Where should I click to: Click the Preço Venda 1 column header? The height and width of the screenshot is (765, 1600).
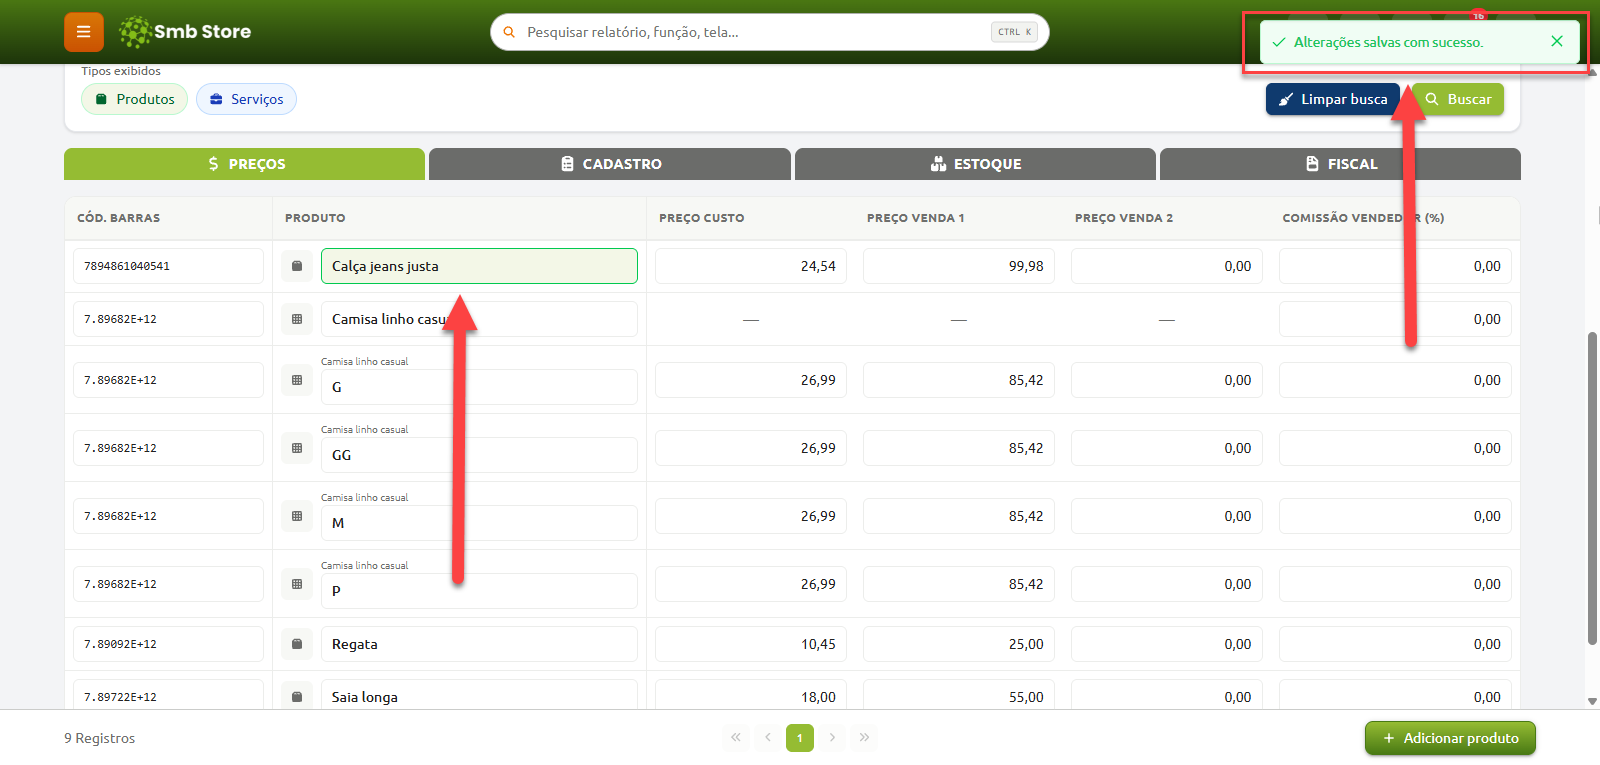click(916, 218)
